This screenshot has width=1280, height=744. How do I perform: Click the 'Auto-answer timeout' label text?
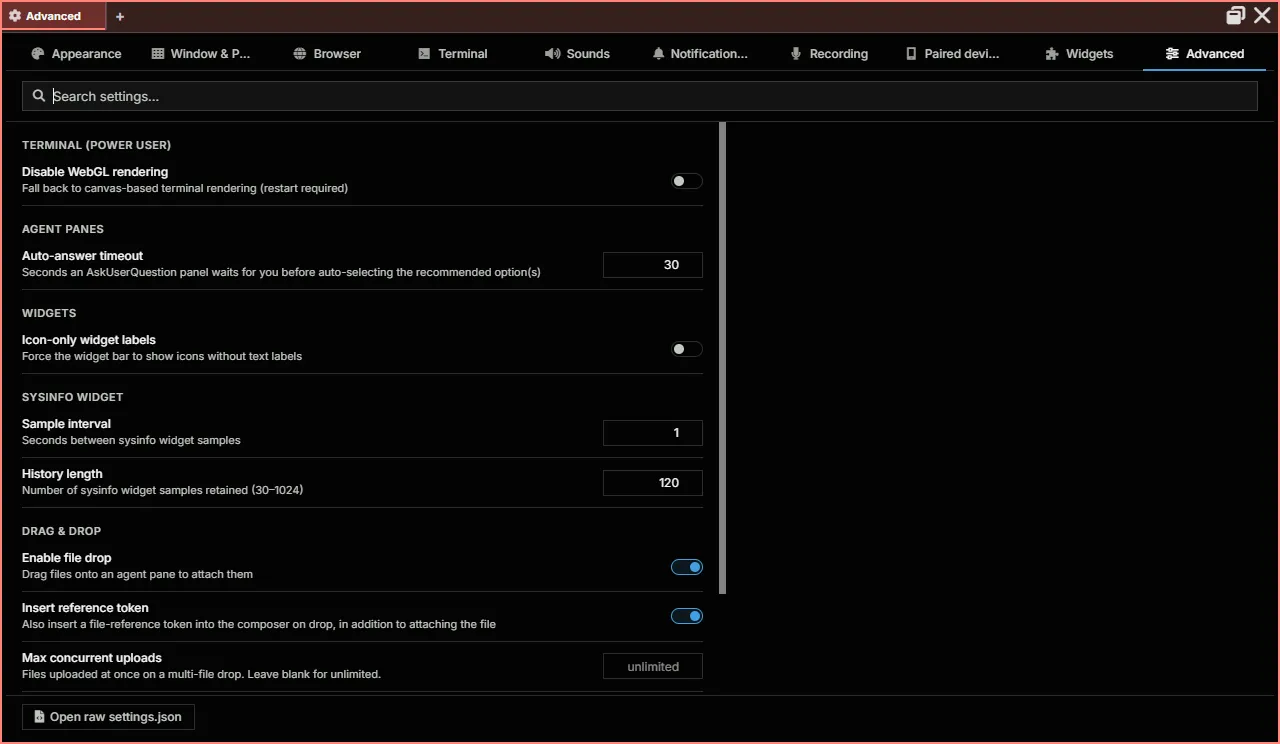83,256
